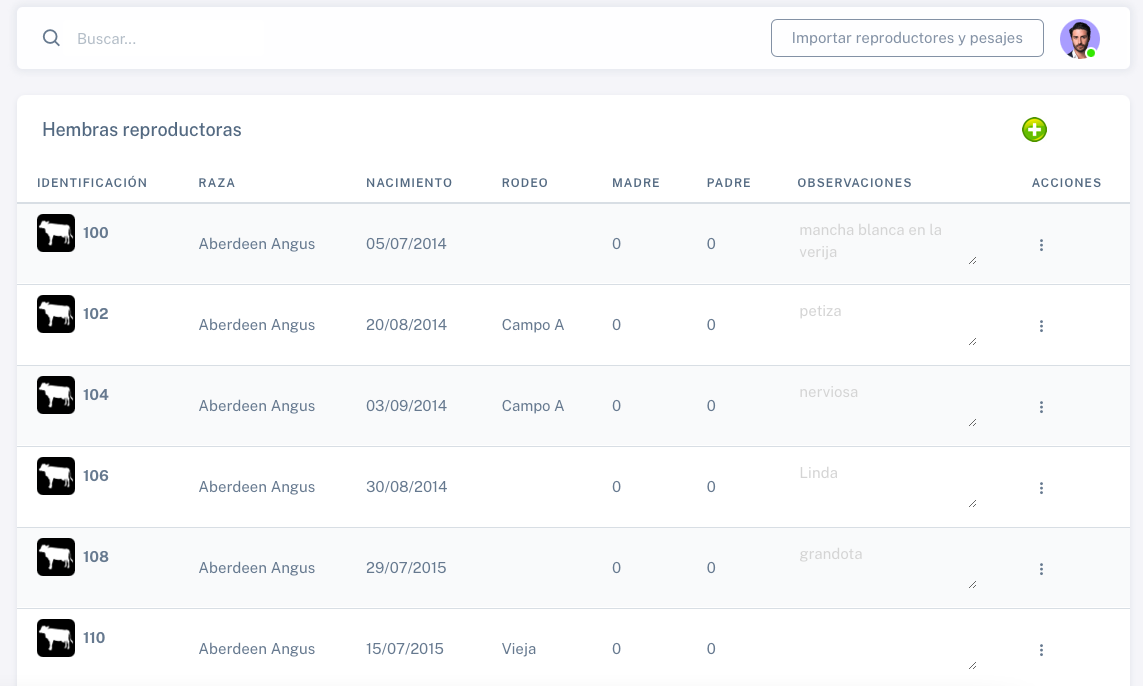Click Aberdeen Angus breed in row 106
This screenshot has height=686, width=1143.
tap(257, 486)
